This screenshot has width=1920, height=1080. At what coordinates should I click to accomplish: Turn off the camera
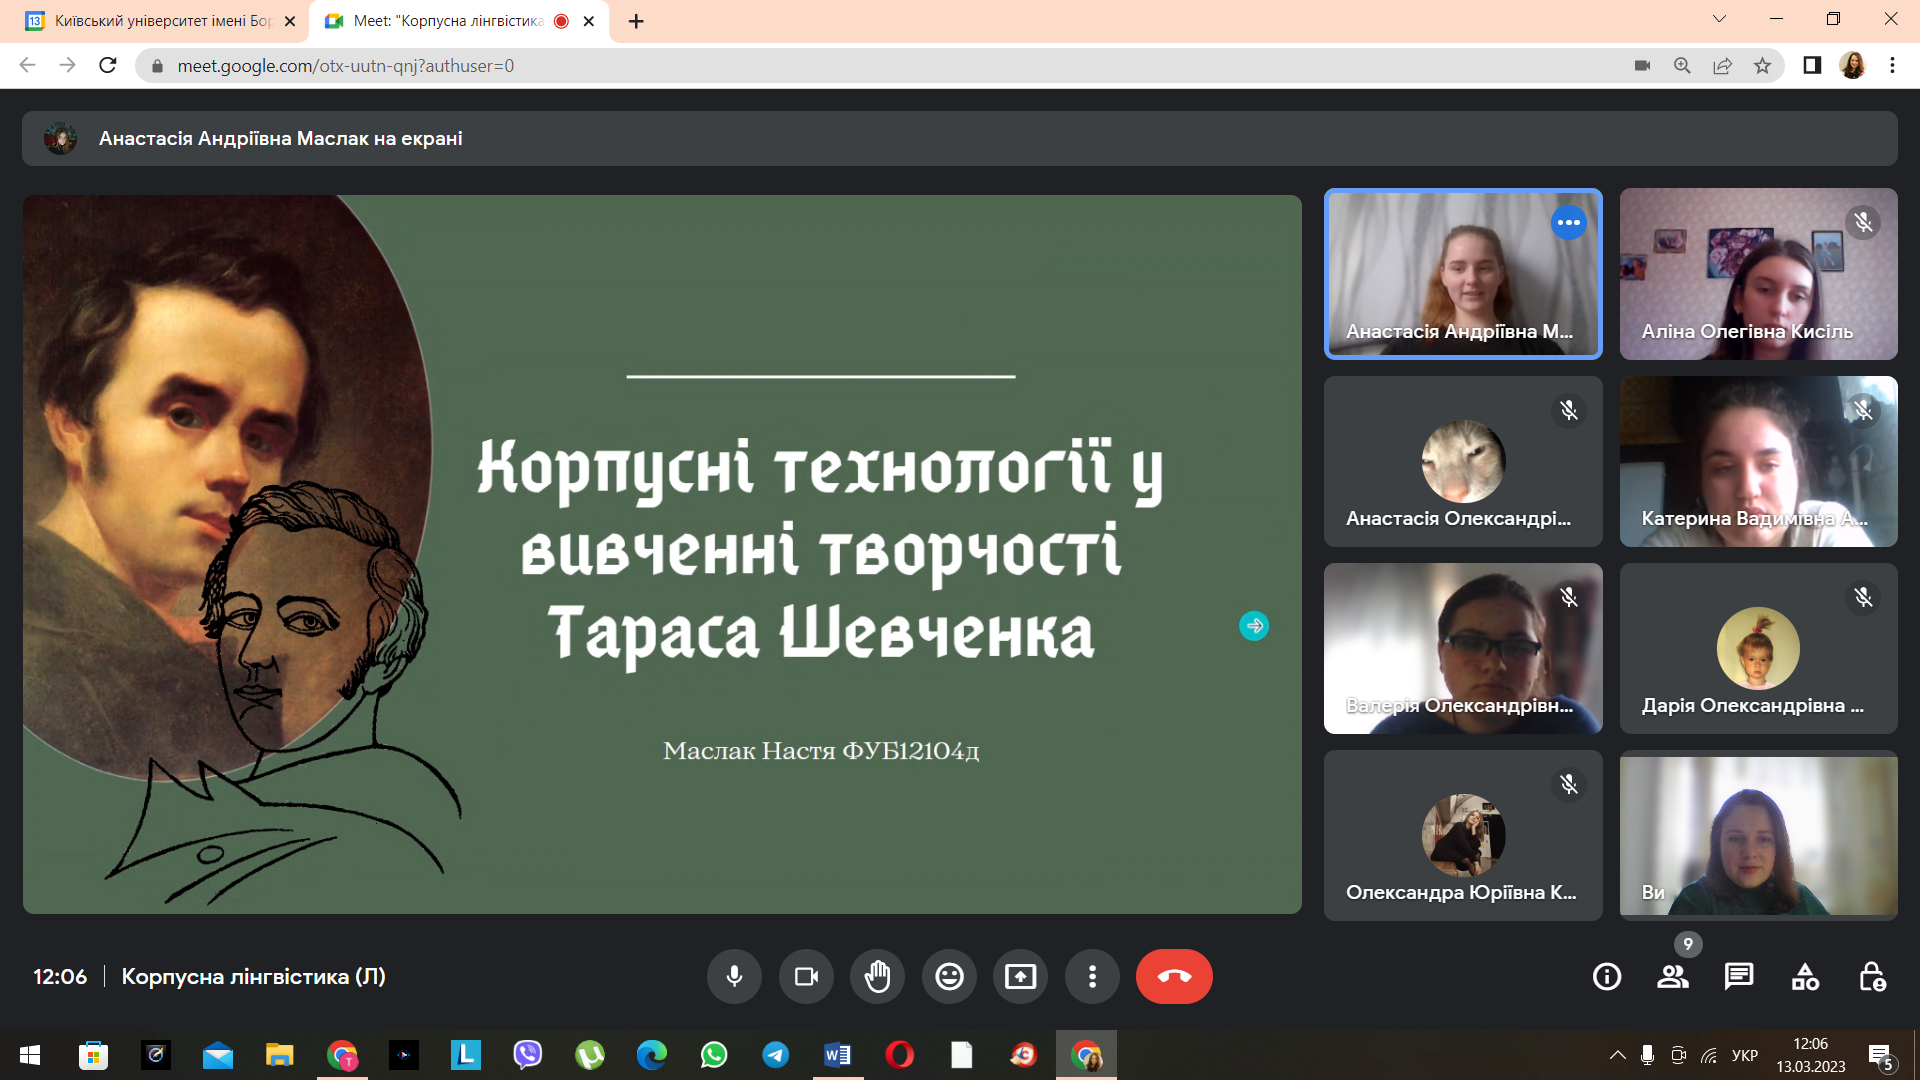coord(806,977)
